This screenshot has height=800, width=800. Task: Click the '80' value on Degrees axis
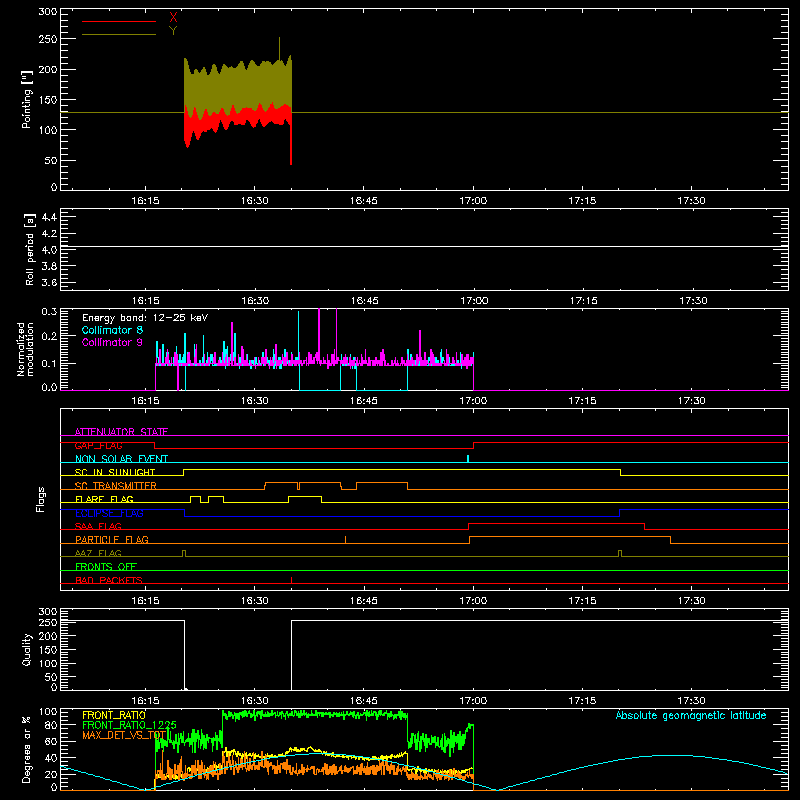coord(51,725)
